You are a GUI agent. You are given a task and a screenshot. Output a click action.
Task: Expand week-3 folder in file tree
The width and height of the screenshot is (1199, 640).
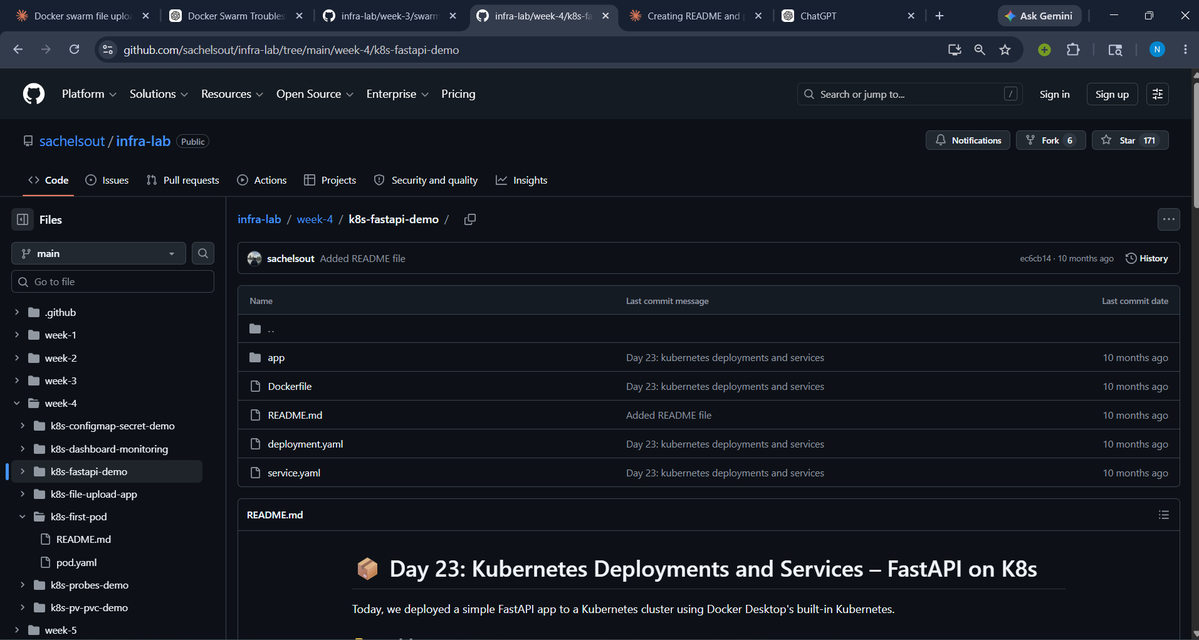point(17,381)
